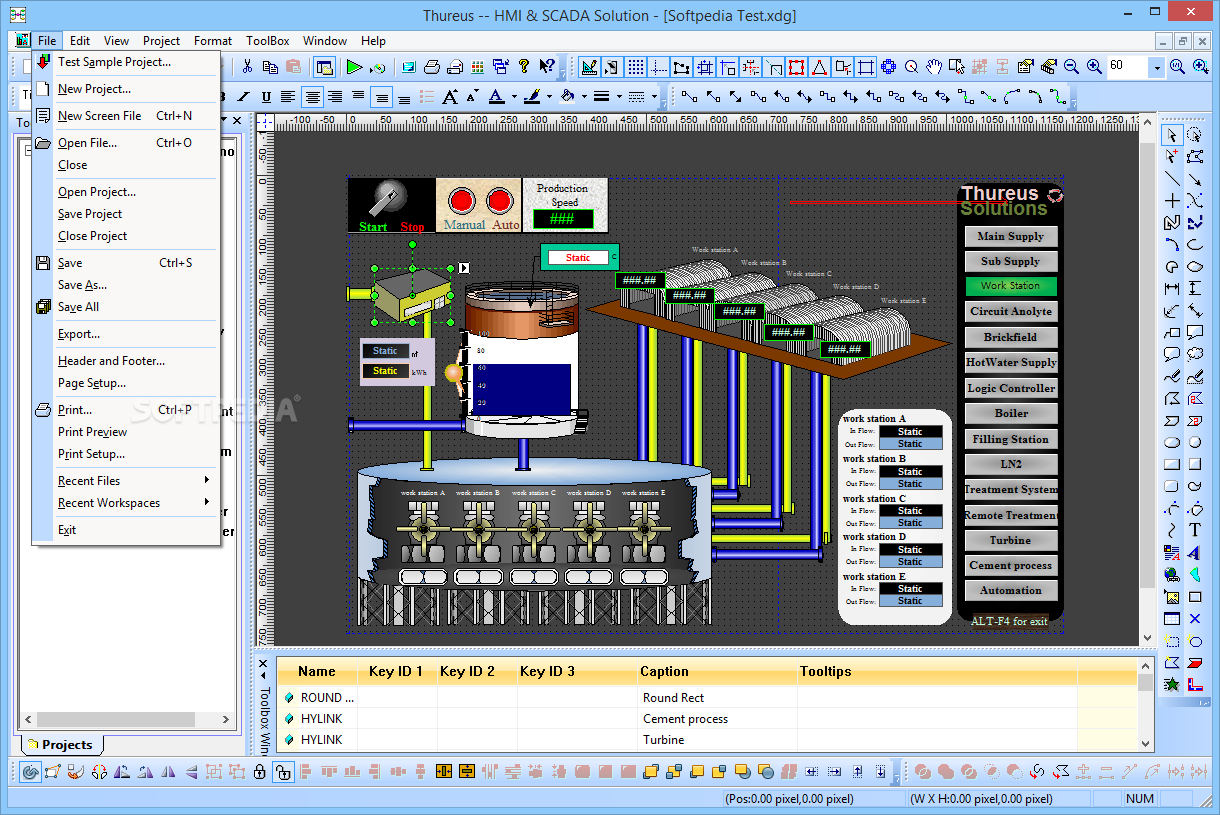This screenshot has height=815, width=1220.
Task: Open the line width dropdown arrow
Action: [620, 97]
